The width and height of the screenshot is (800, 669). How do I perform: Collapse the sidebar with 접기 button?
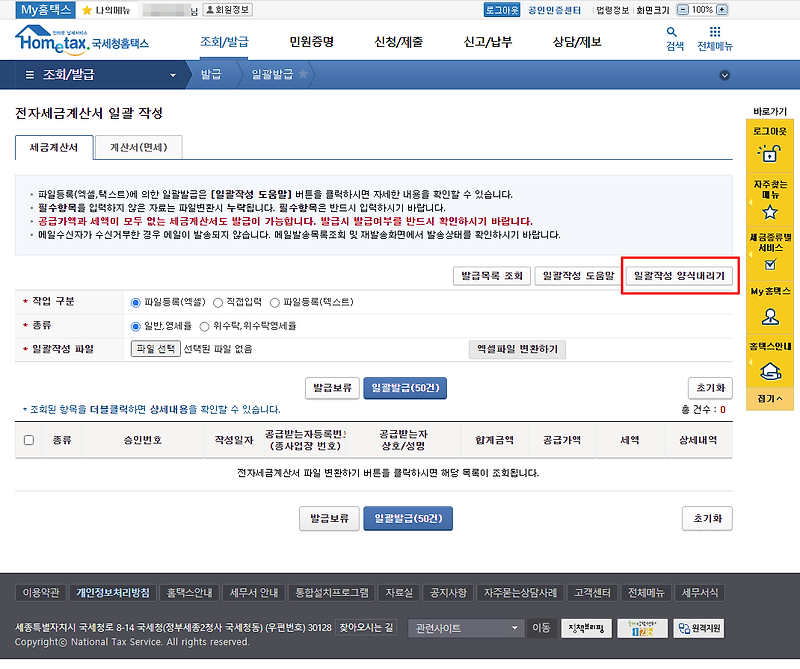click(x=770, y=399)
